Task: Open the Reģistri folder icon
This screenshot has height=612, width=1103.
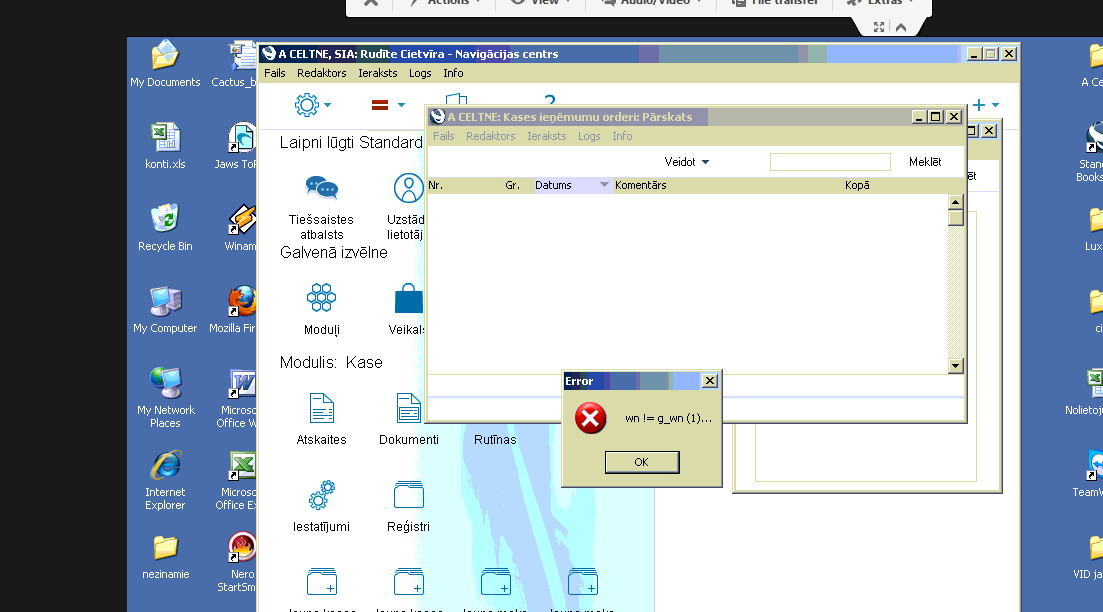Action: coord(408,495)
